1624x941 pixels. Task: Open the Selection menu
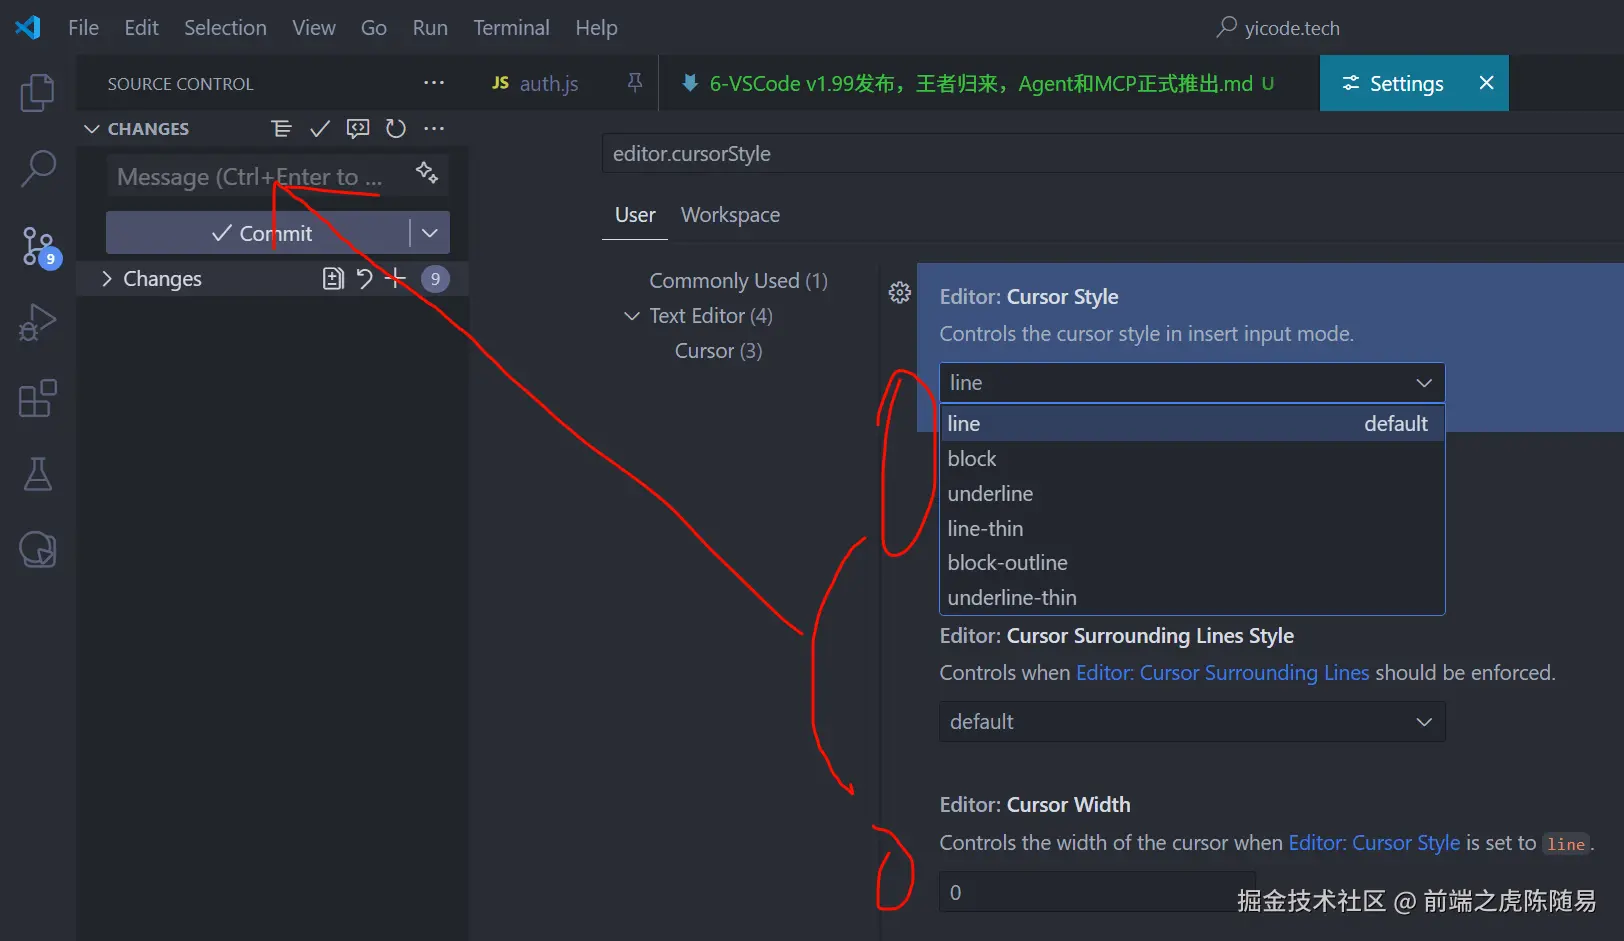coord(225,27)
